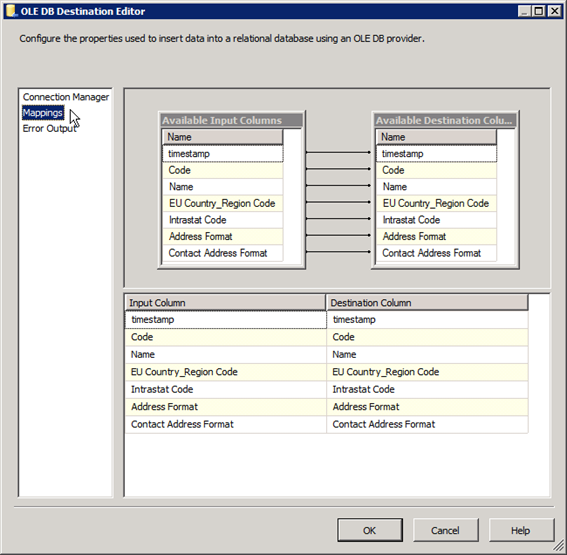This screenshot has width=567, height=555.
Task: Select the mapping line between Name columns
Action: click(x=338, y=185)
